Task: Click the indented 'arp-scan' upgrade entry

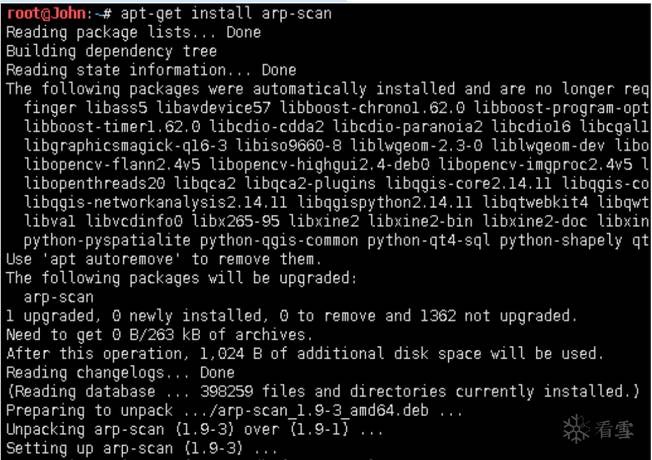Action: click(x=59, y=297)
